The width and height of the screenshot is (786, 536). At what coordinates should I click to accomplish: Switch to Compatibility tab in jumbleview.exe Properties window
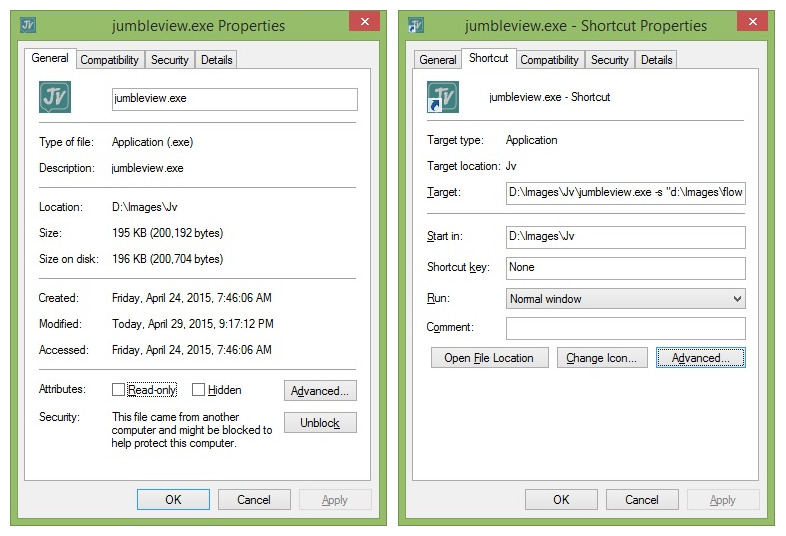point(109,60)
